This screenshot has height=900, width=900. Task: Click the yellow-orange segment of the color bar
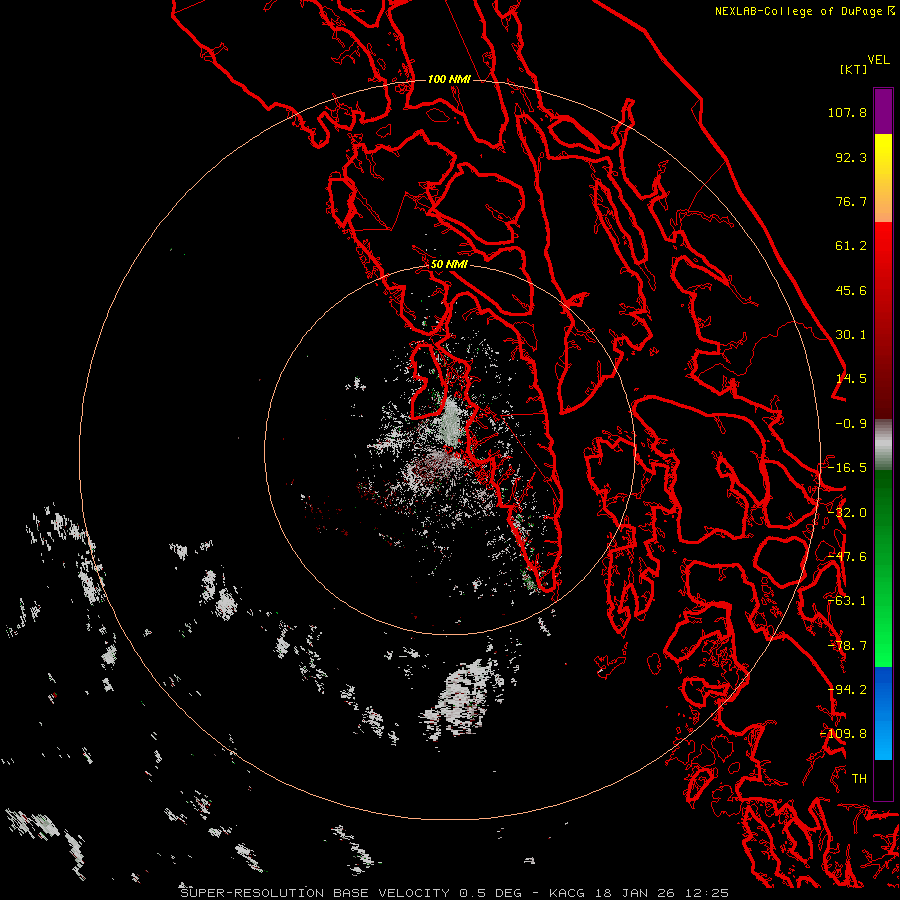[x=883, y=178]
